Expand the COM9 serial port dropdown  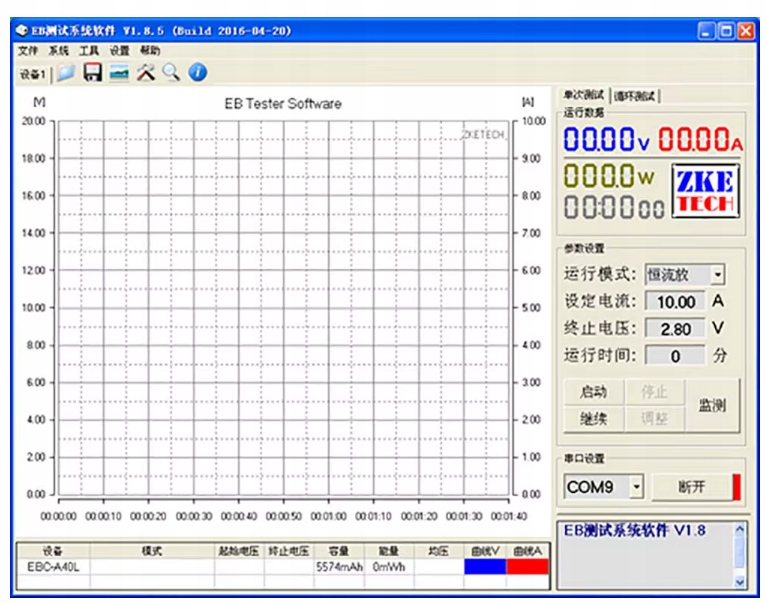pos(637,487)
